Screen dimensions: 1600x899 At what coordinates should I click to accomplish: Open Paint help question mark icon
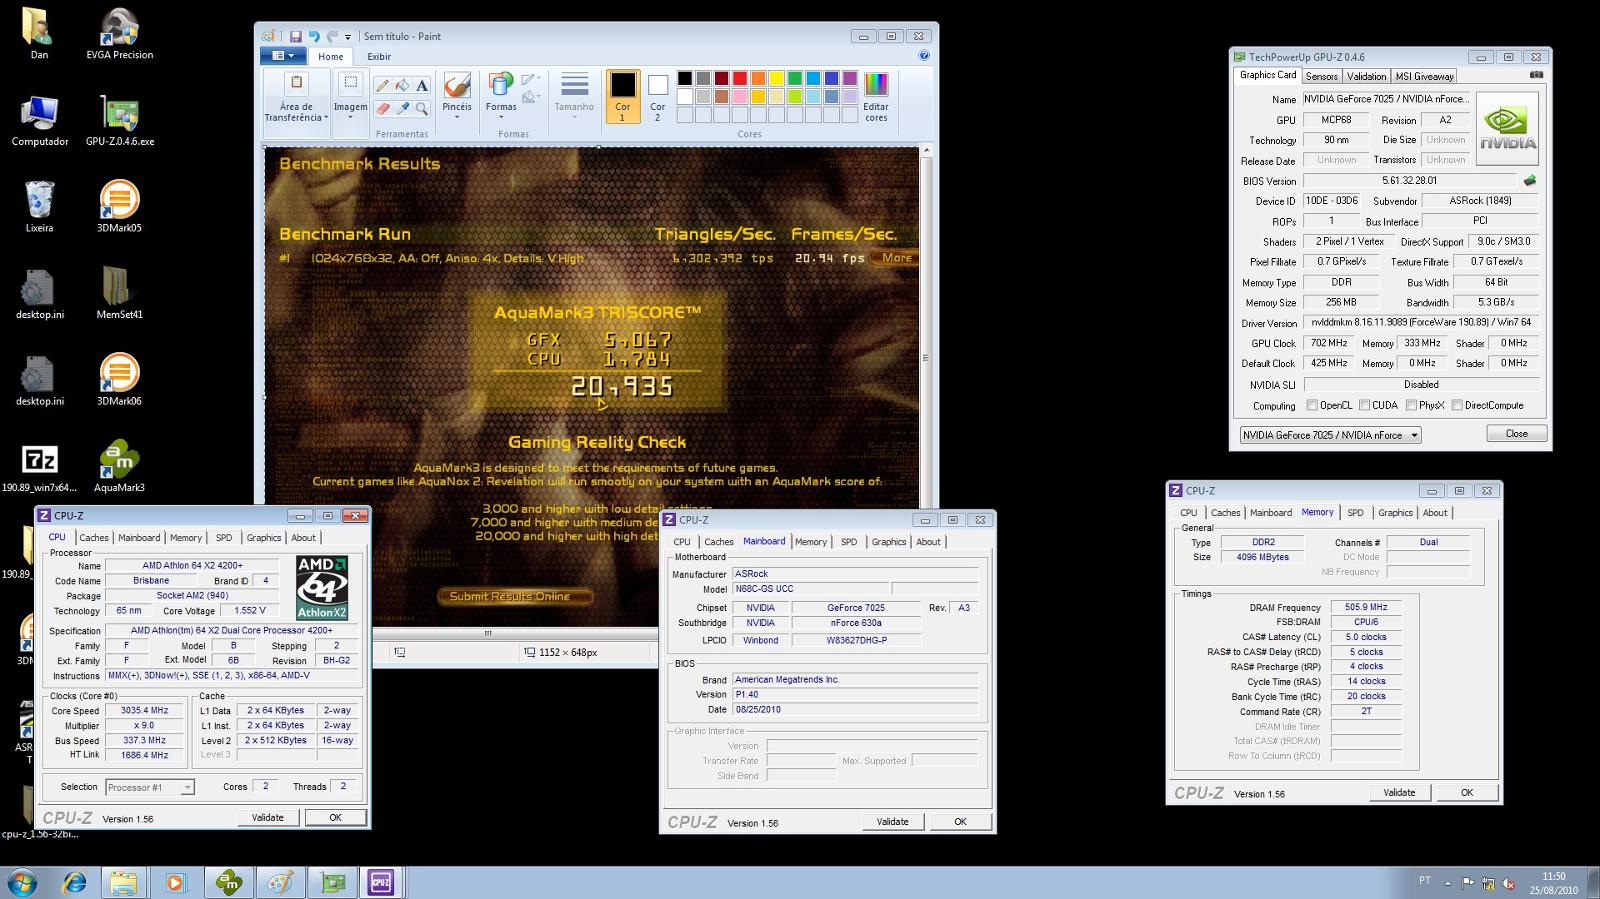click(924, 56)
